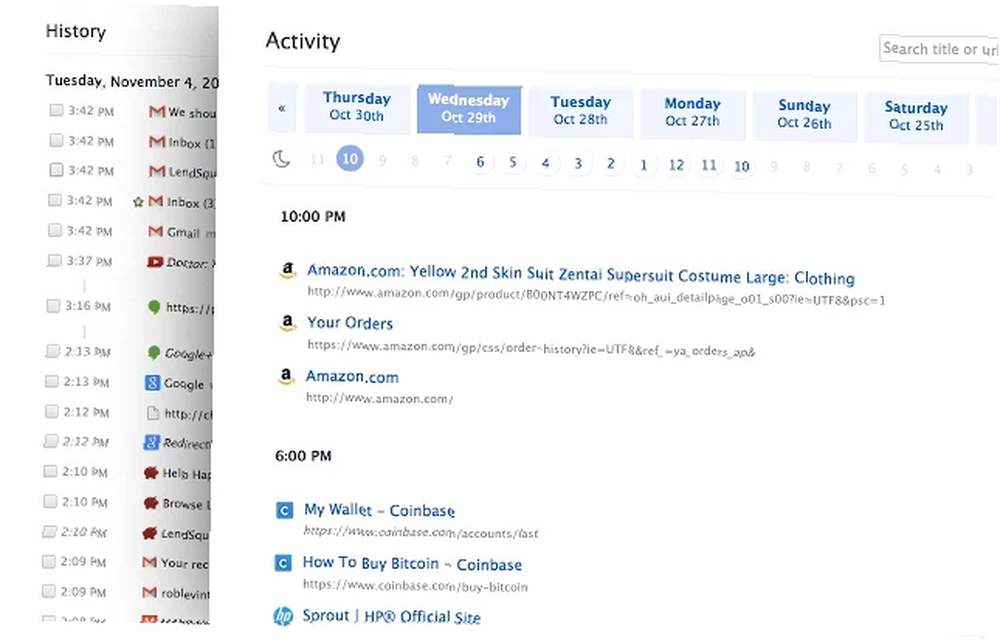Open the Your Orders link
This screenshot has width=1000, height=640.
pos(350,323)
